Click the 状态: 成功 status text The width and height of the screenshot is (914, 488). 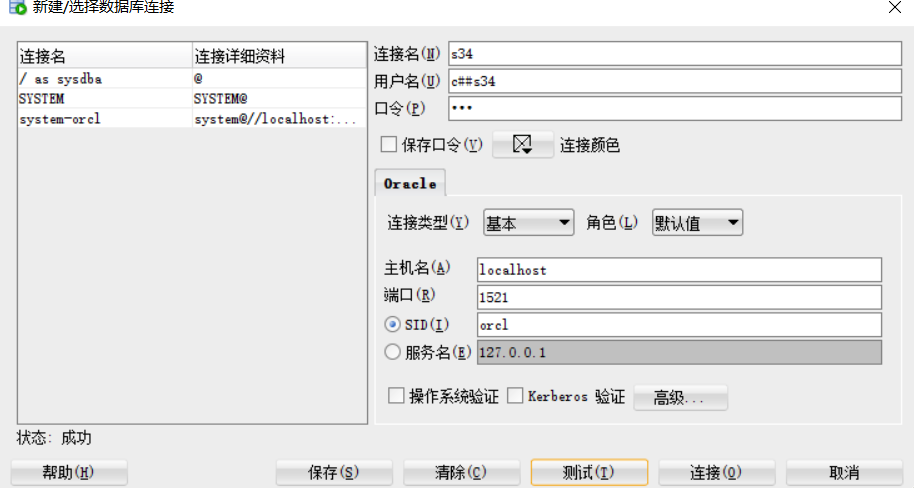[54, 438]
